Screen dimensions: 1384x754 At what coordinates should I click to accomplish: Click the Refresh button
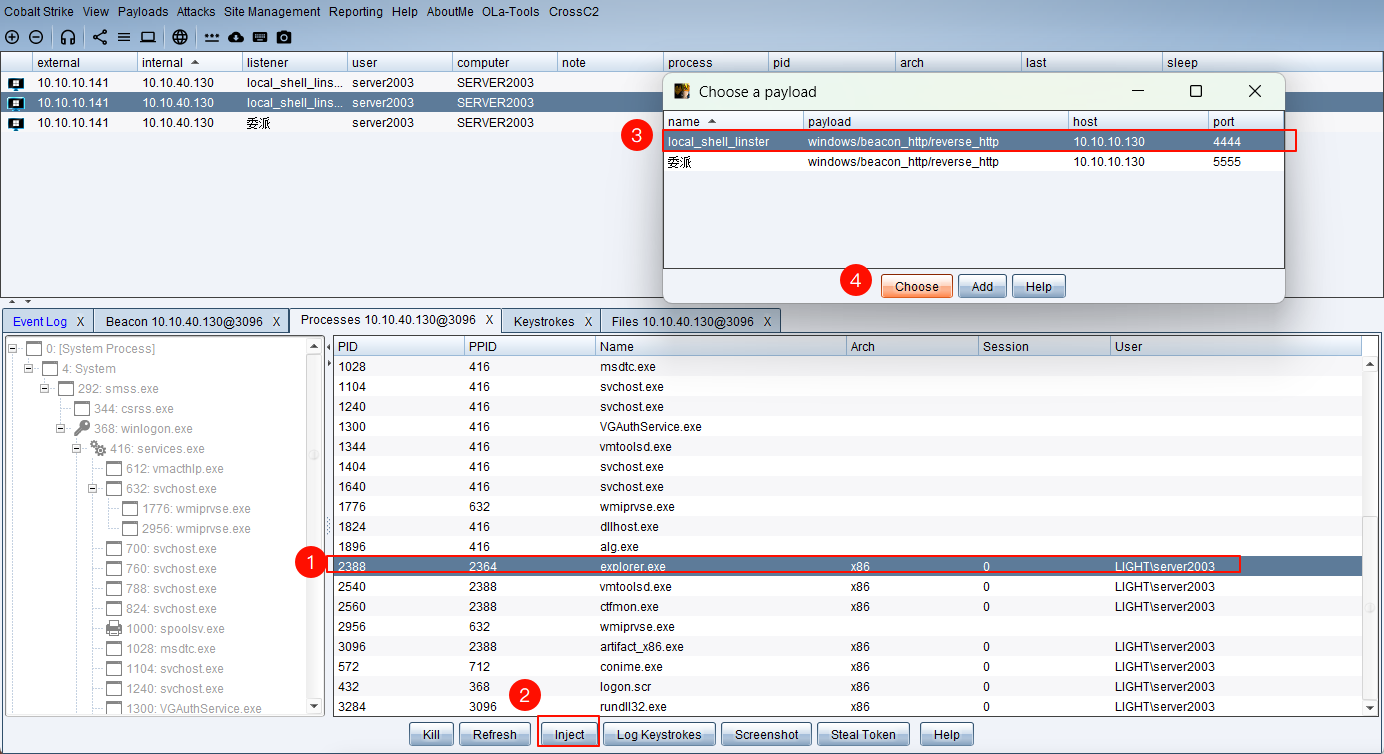coord(495,734)
